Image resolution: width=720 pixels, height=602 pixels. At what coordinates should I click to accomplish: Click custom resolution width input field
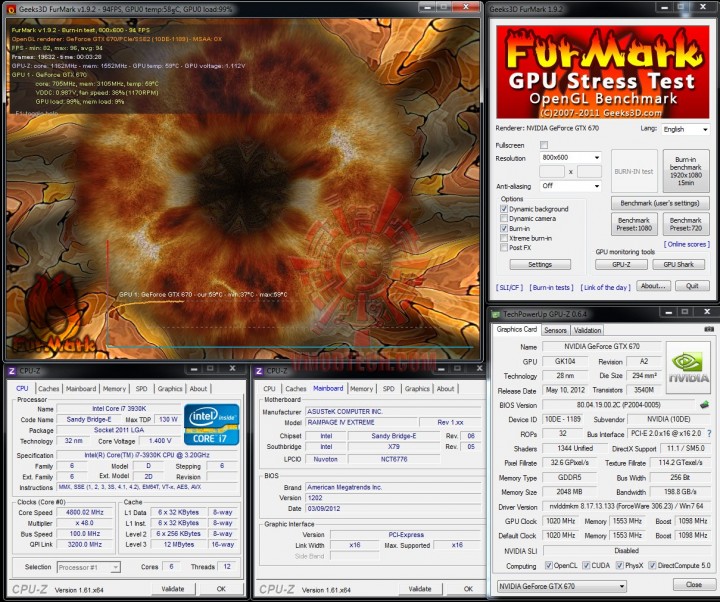tap(552, 172)
